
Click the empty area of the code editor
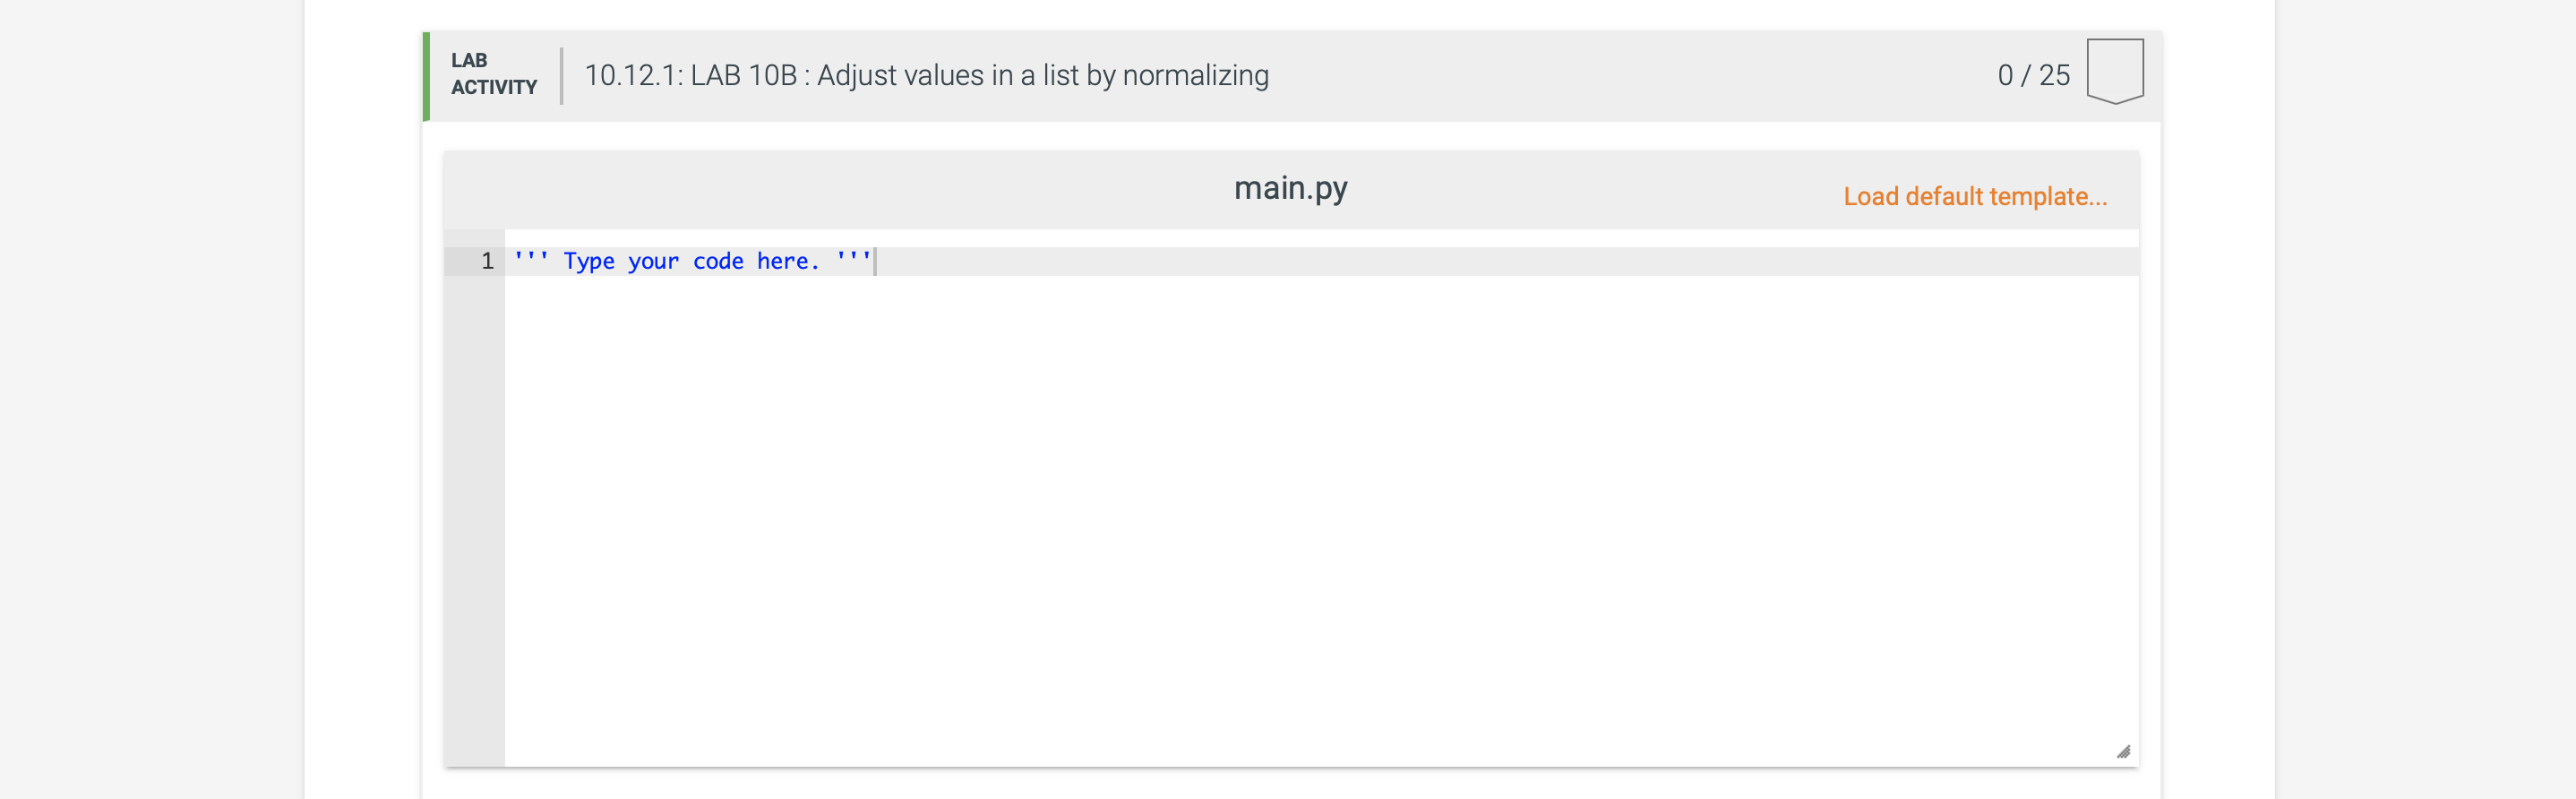coord(1320,520)
